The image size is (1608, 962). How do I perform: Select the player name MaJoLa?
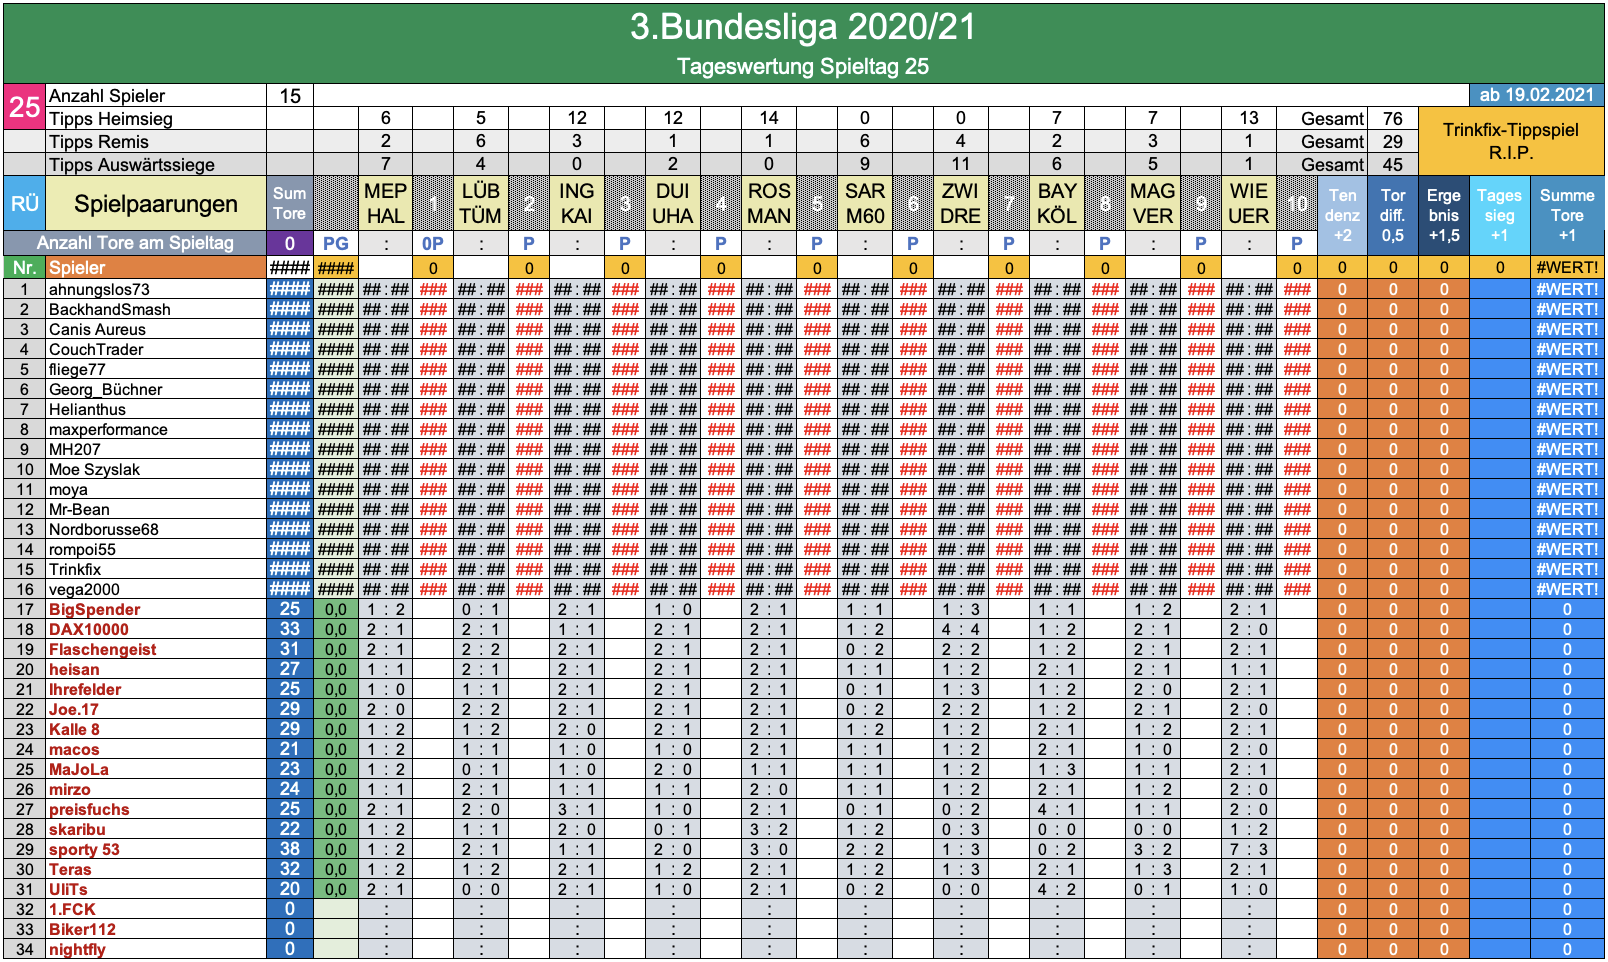pos(79,769)
